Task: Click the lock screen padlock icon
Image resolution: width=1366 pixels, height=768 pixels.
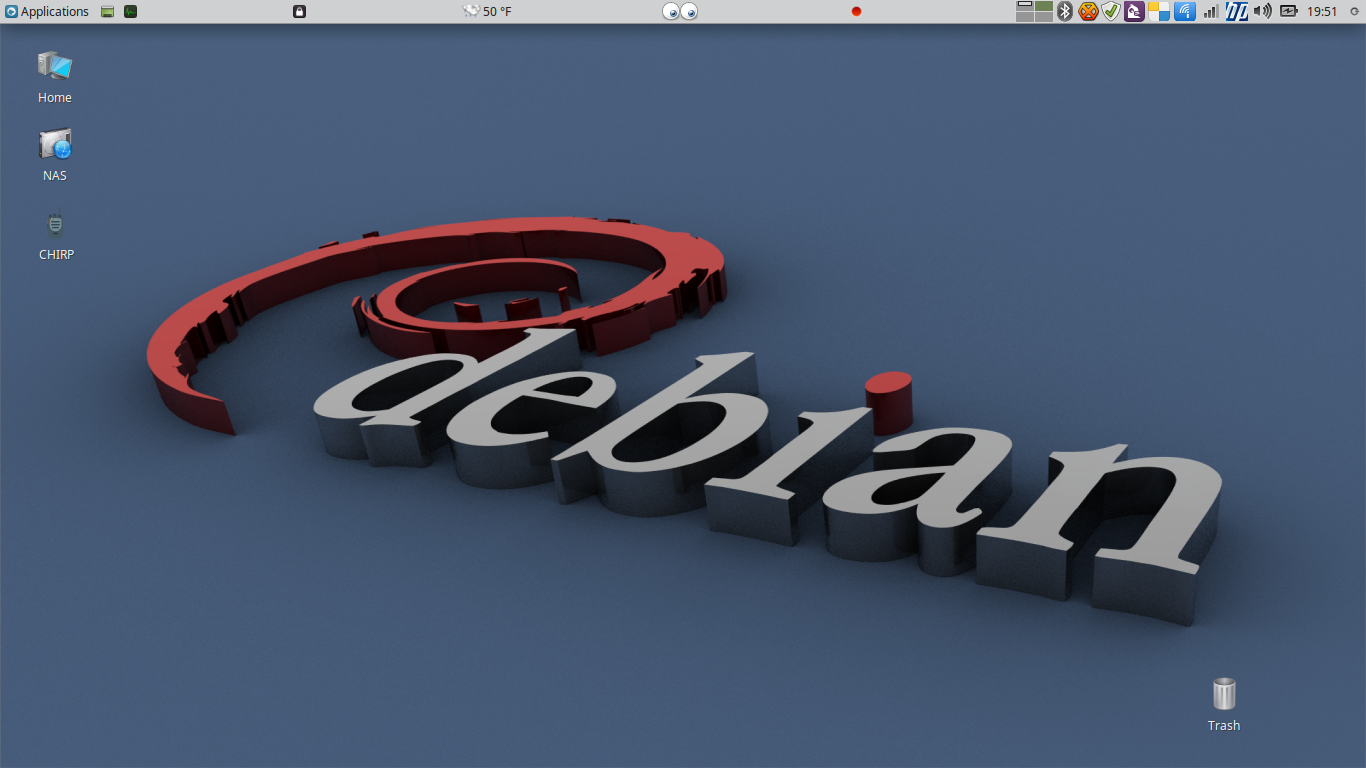Action: [x=299, y=12]
